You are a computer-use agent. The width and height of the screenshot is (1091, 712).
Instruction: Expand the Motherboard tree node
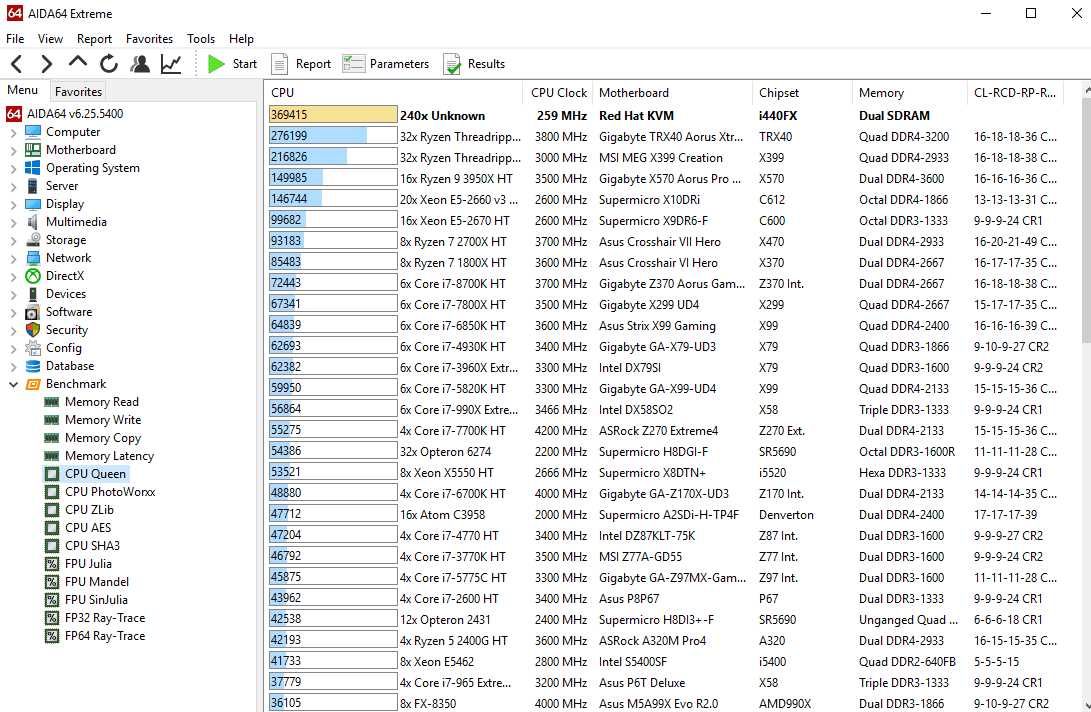[x=13, y=150]
